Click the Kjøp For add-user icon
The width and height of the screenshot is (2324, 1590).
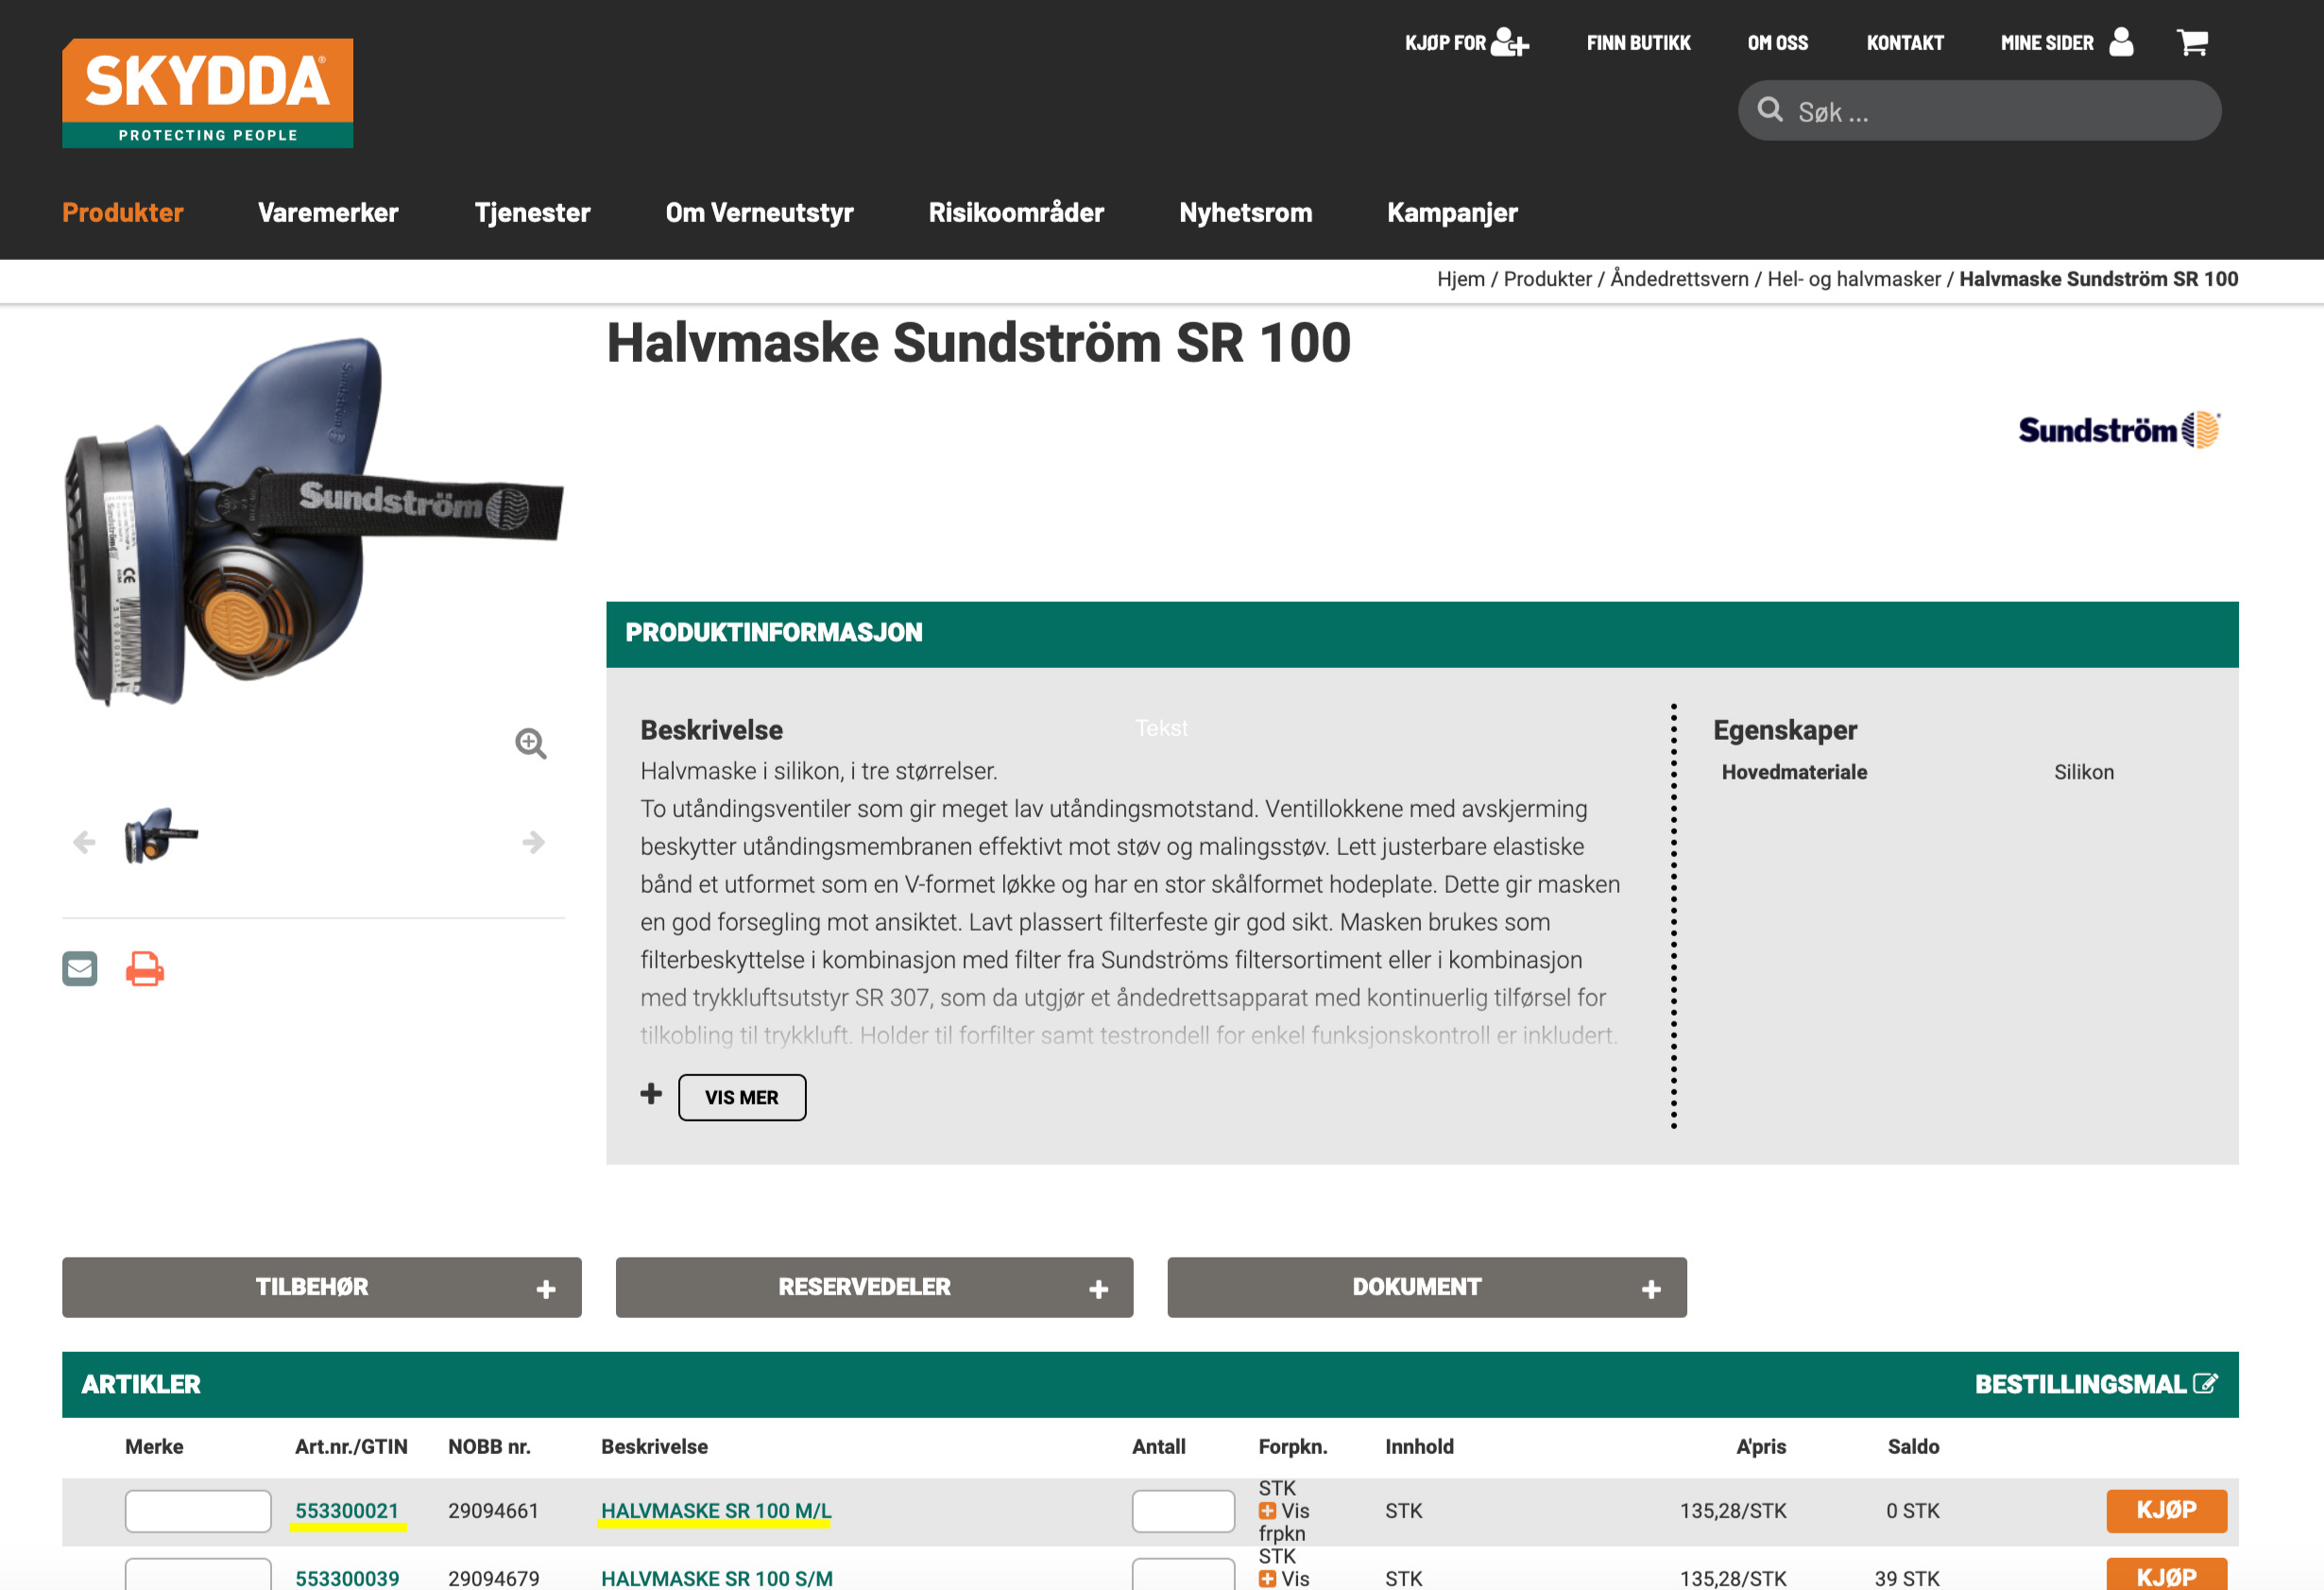pyautogui.click(x=1509, y=42)
